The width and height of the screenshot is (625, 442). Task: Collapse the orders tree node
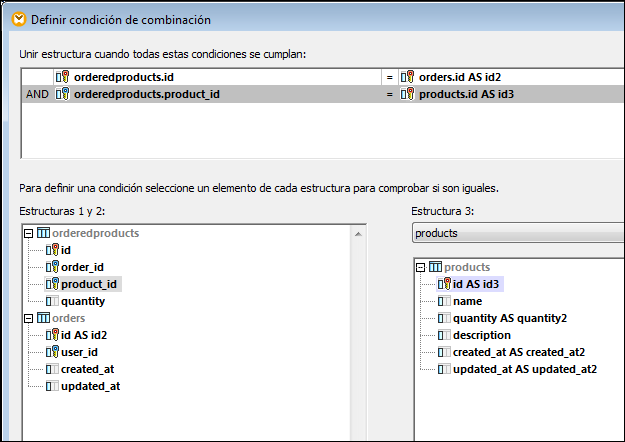(28, 318)
